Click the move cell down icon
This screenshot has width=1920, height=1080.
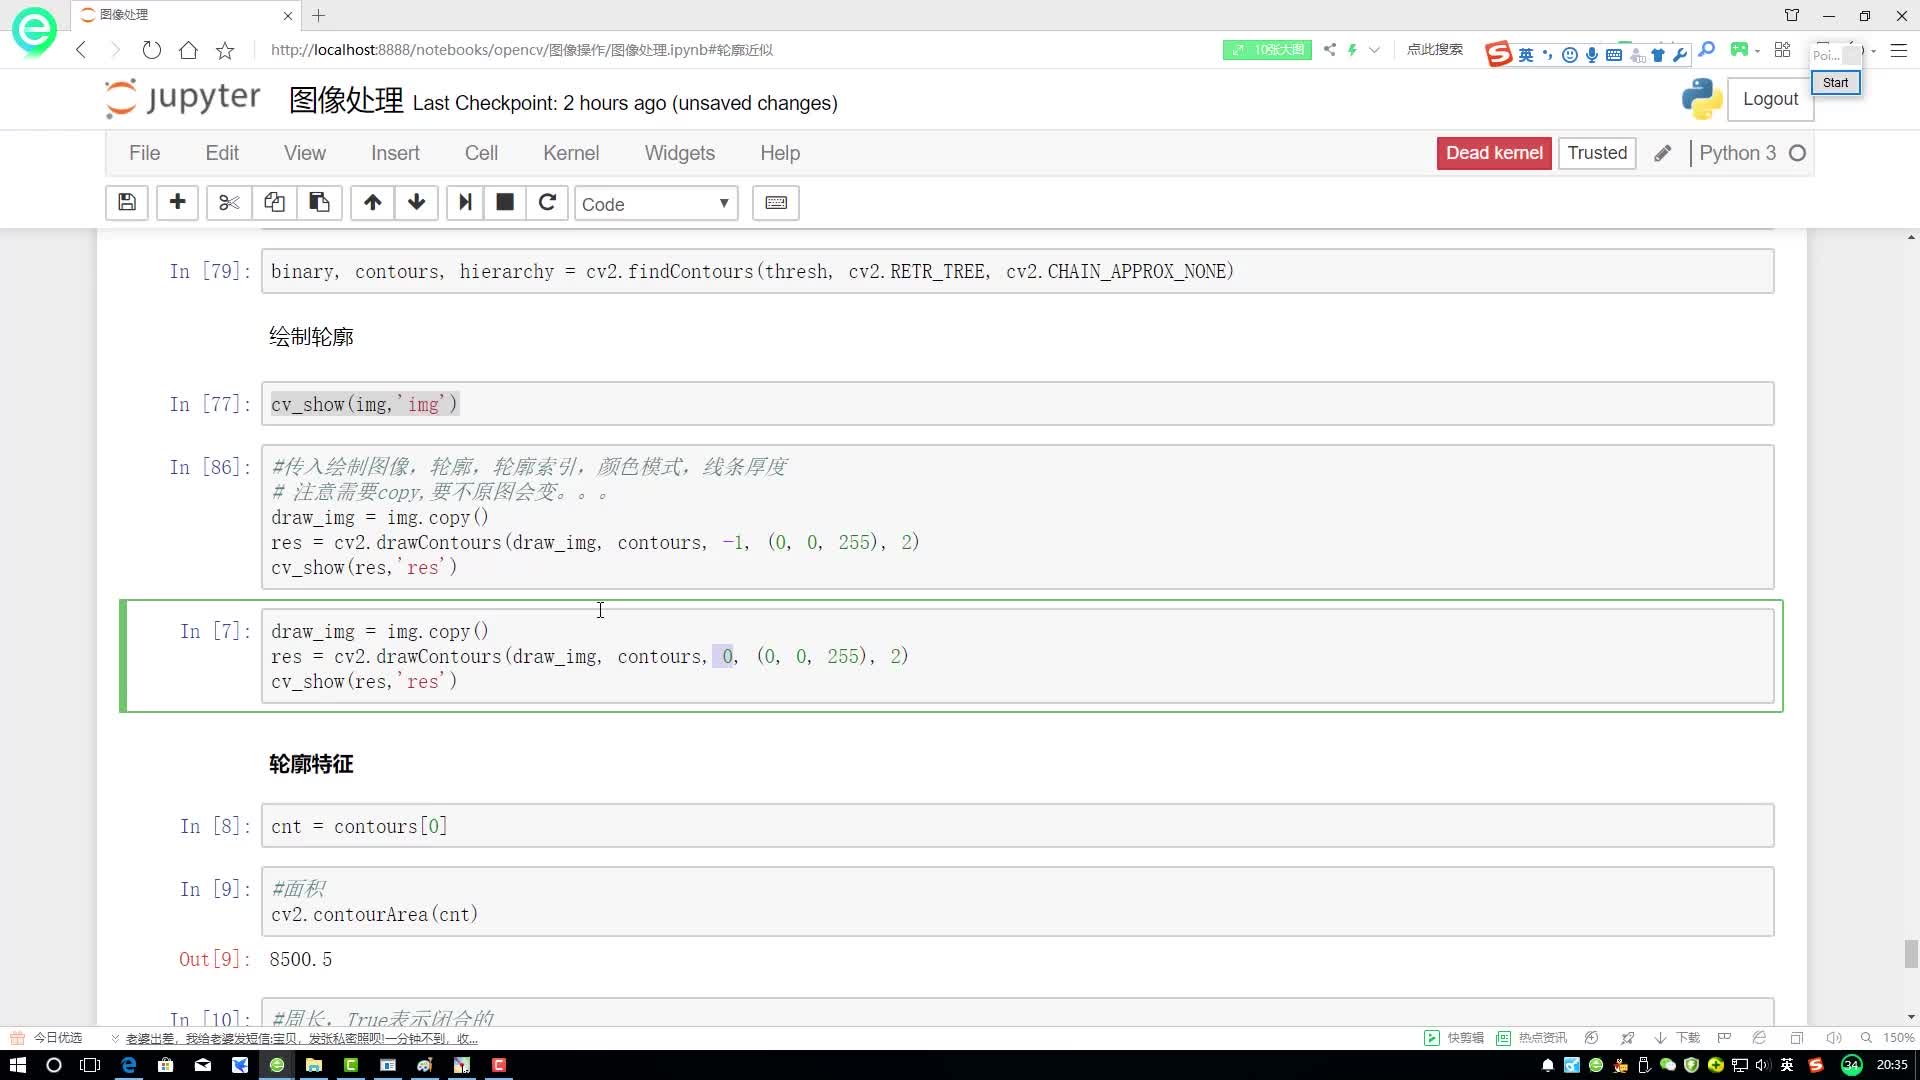tap(417, 203)
